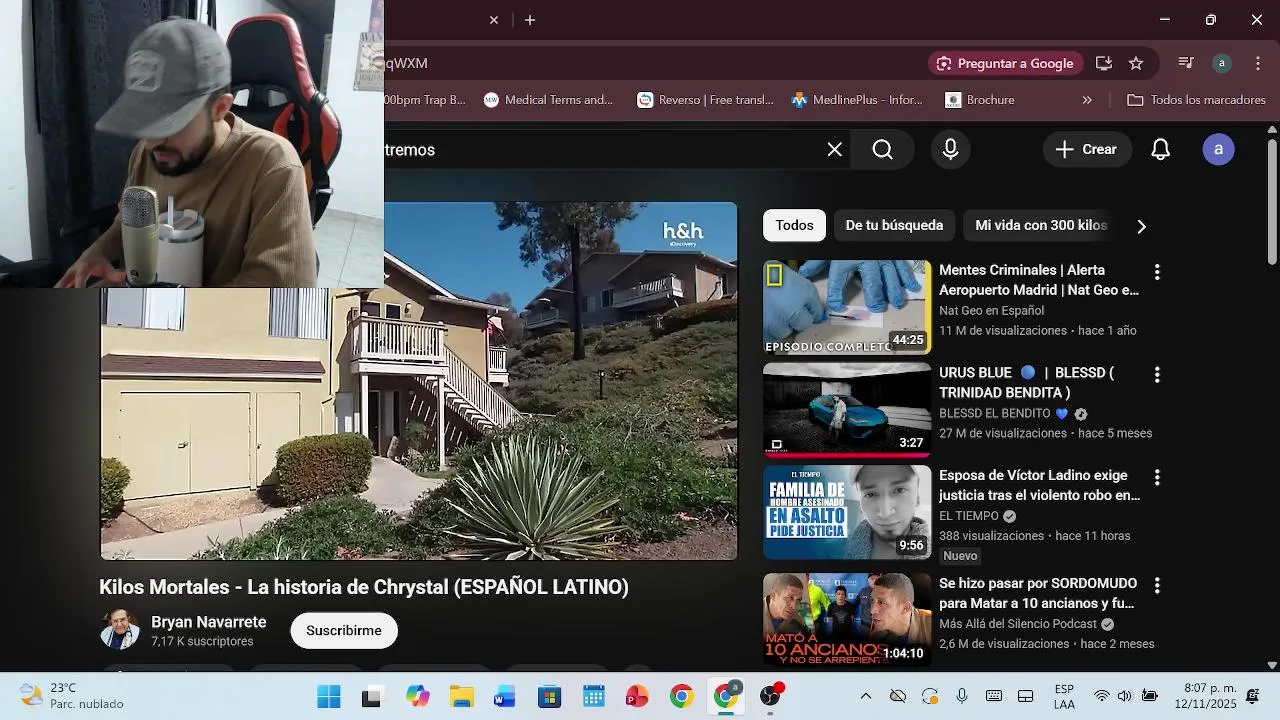Open options menu for URUS BLUE video
This screenshot has height=720, width=1280.
coord(1157,375)
